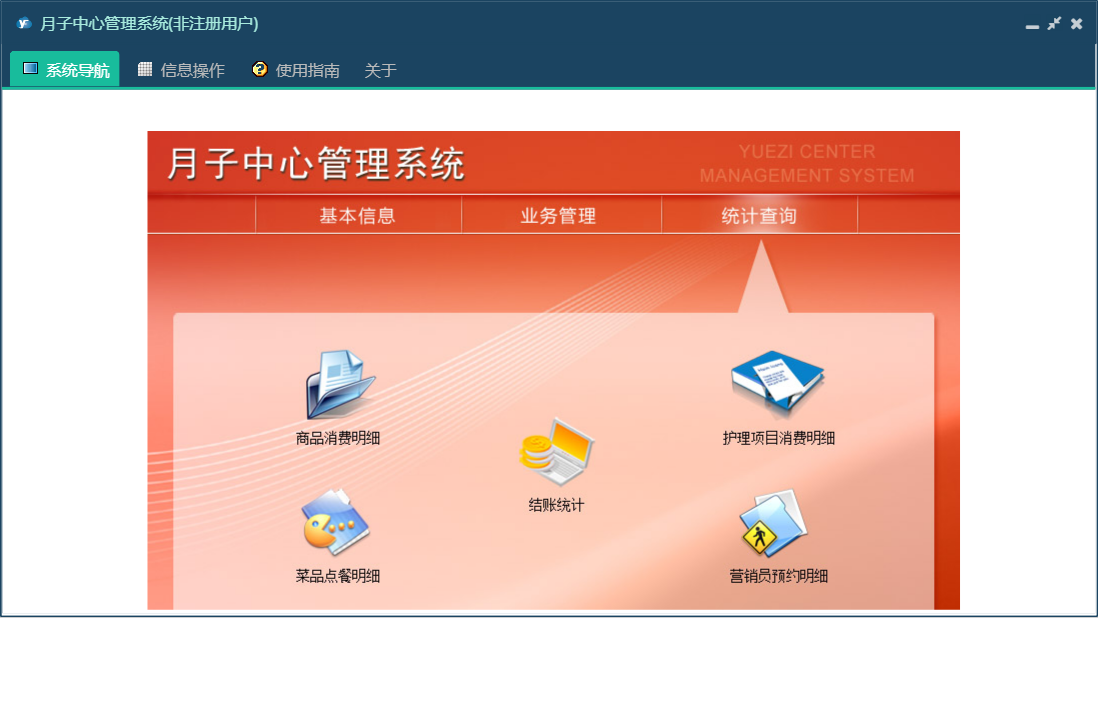Open the 菜品点餐明细 pac-man folder icon
Screen dimensions: 1098x728
pos(335,522)
